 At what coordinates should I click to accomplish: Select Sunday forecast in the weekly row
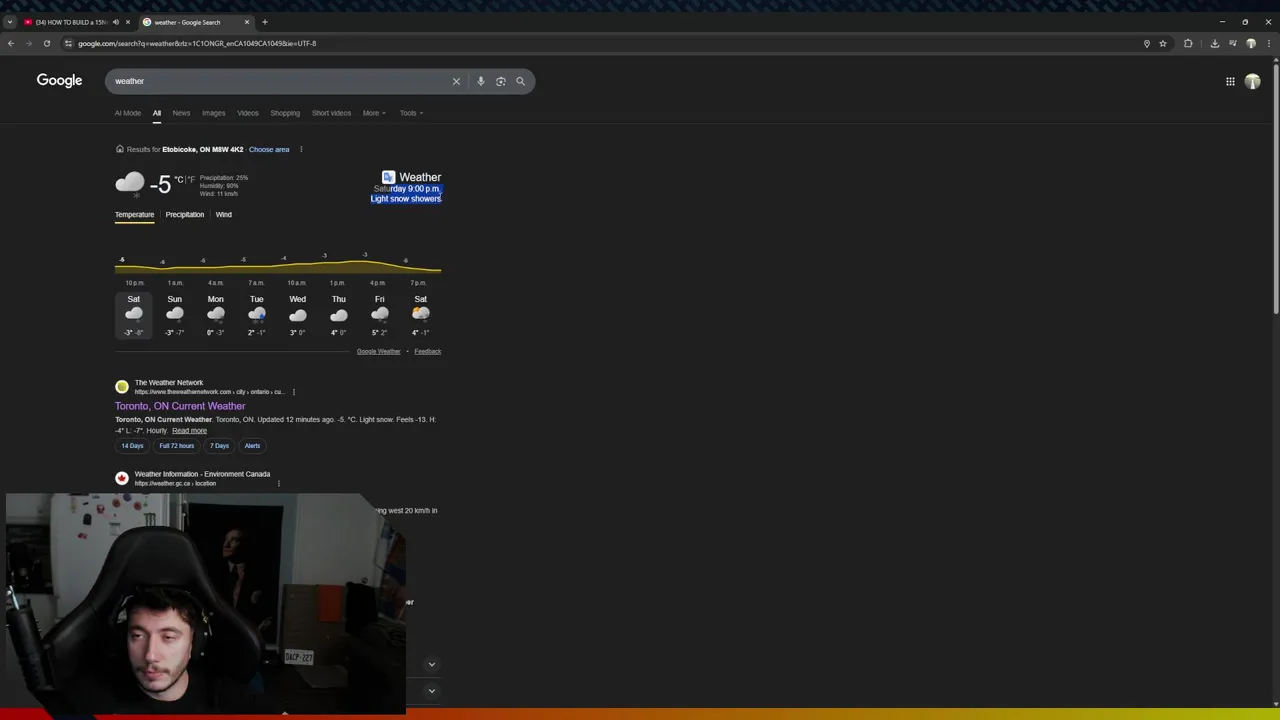tap(175, 315)
